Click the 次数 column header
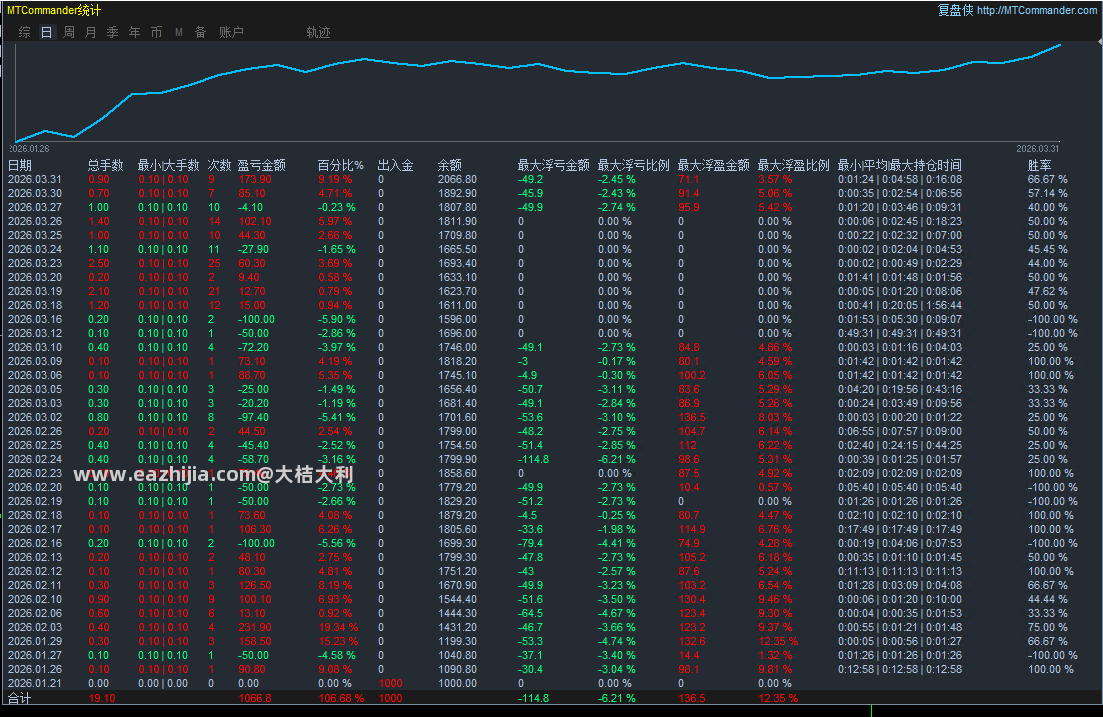The image size is (1103, 717). coord(219,165)
